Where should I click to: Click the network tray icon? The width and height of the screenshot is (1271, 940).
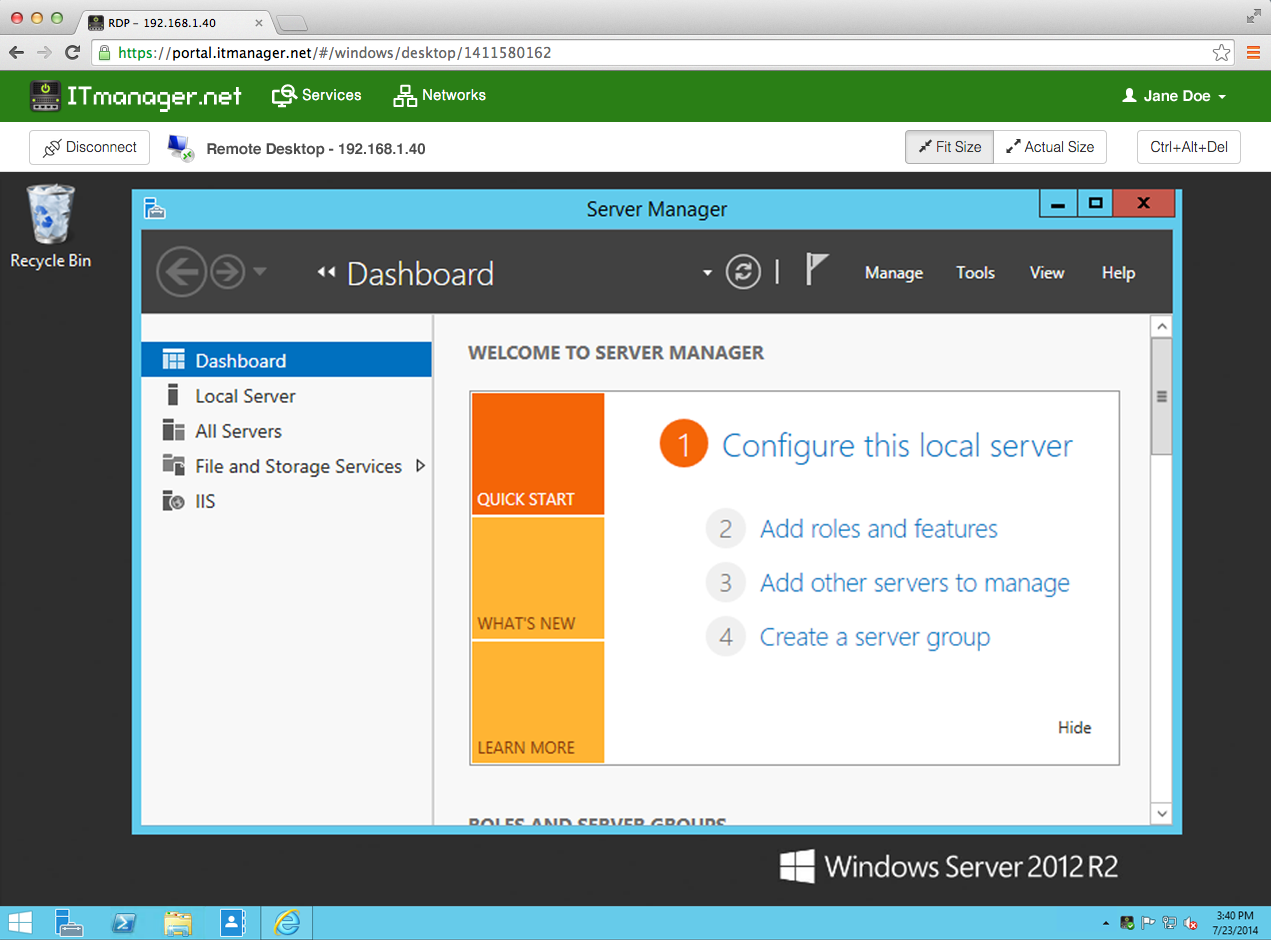point(1169,922)
